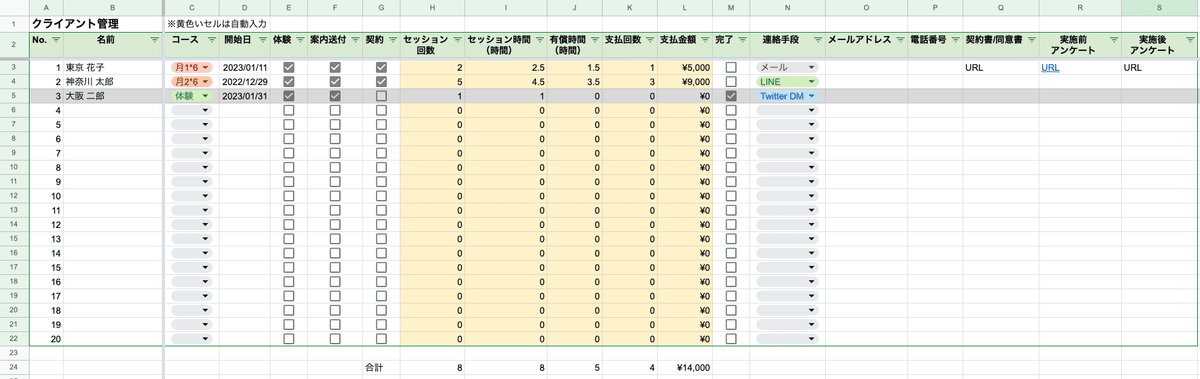1200x379 pixels.
Task: Uncheck 体験 checkbox for 東京 花子
Action: pos(289,67)
